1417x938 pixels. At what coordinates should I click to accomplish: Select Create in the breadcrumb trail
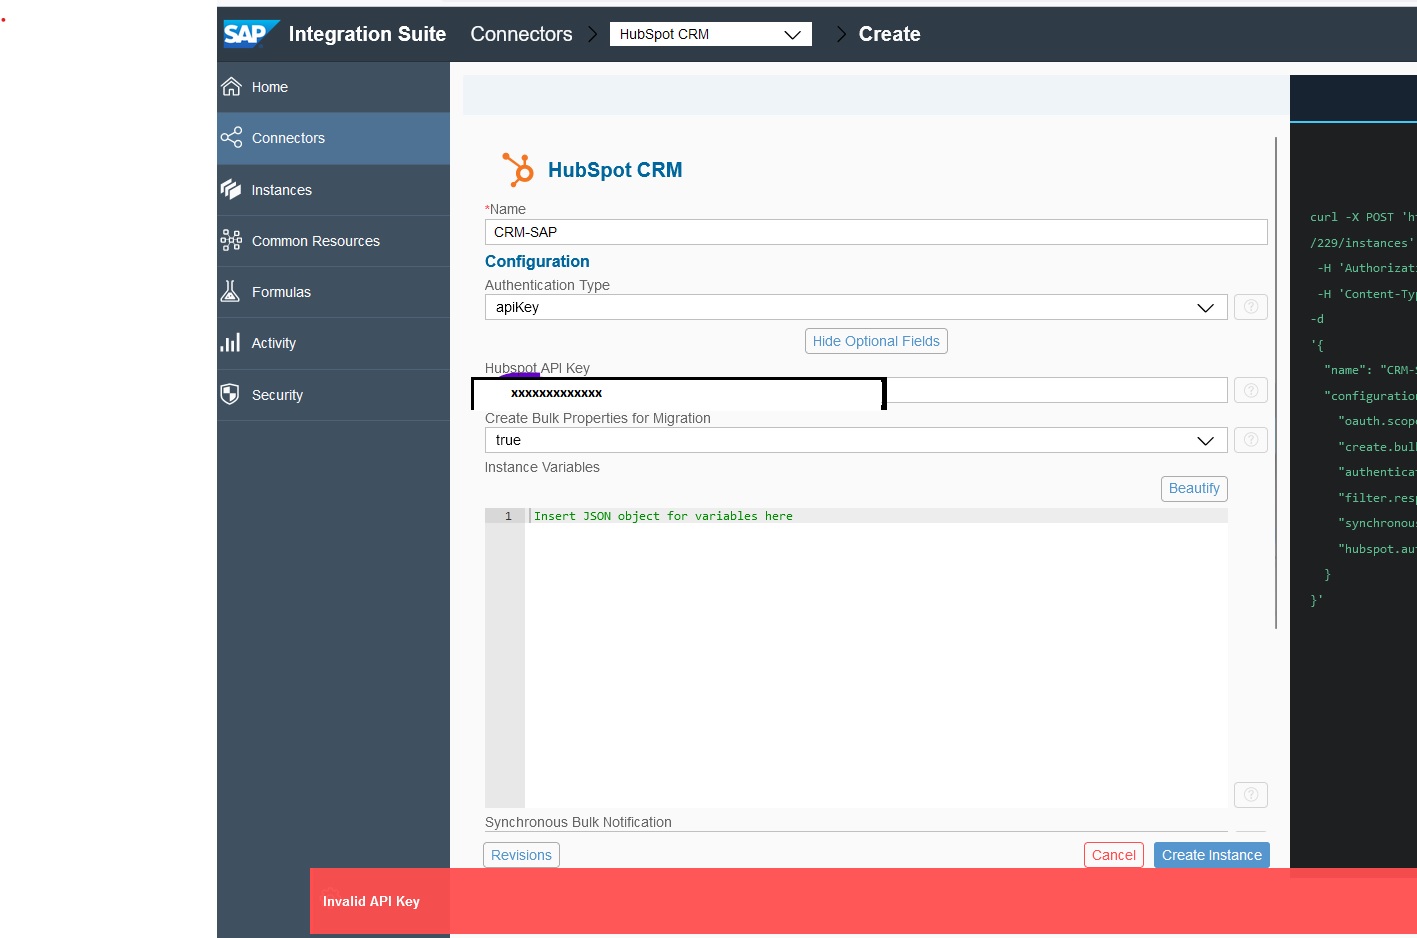pos(888,33)
